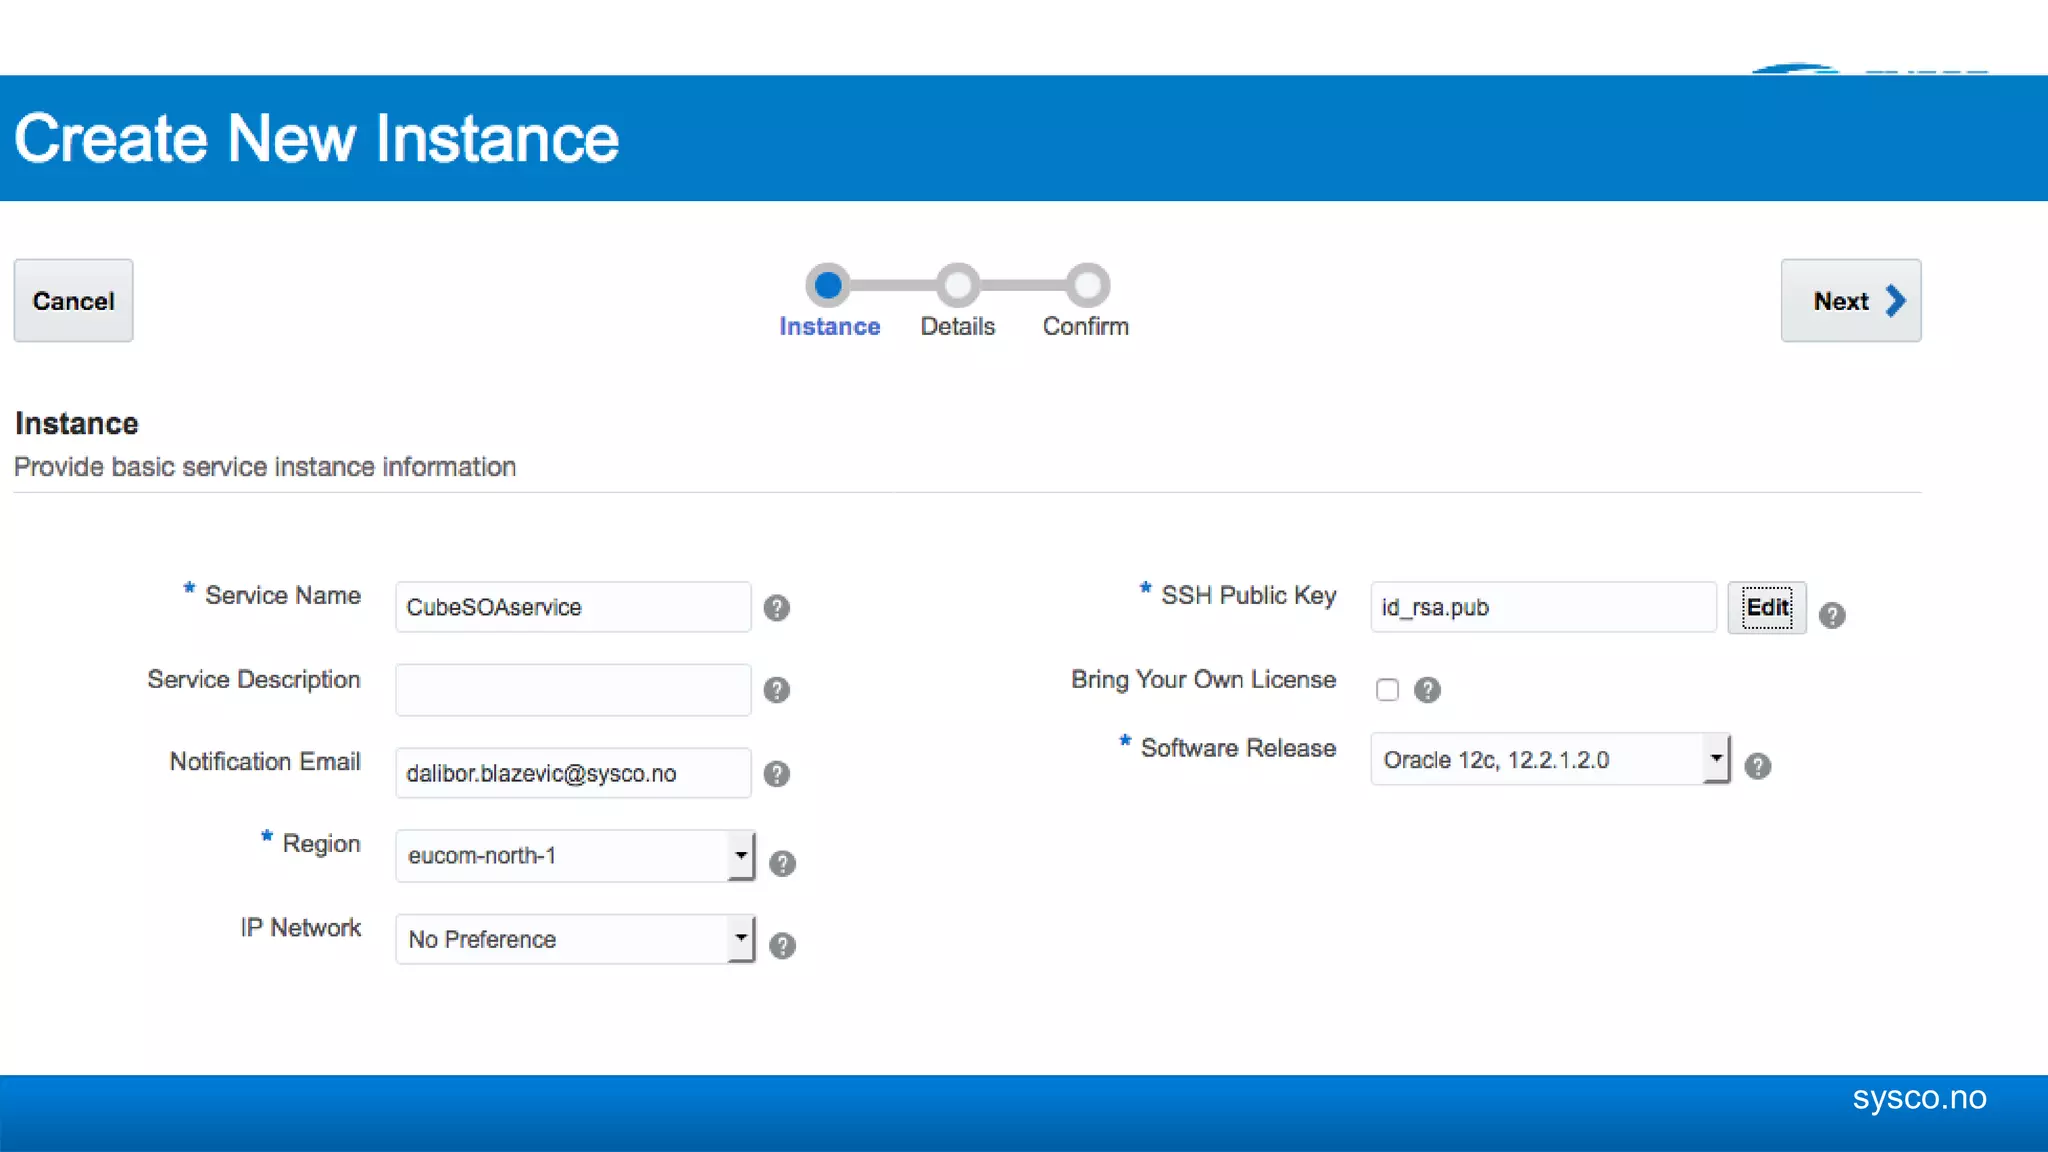Image resolution: width=2048 pixels, height=1152 pixels.
Task: Click the Cancel button
Action: point(73,301)
